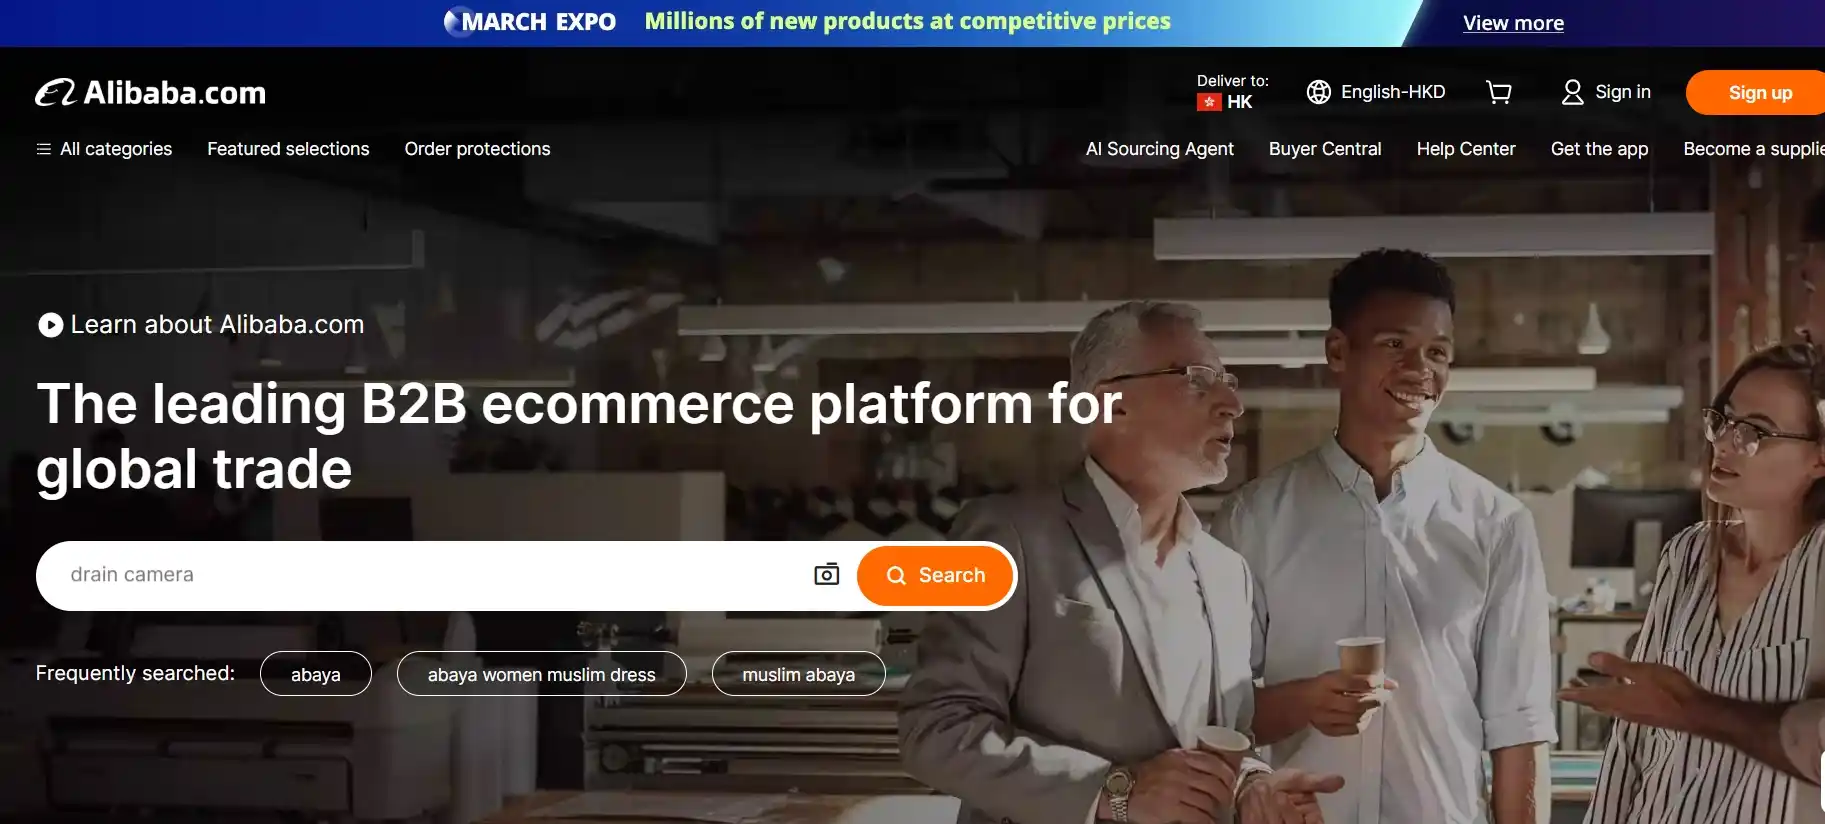This screenshot has height=824, width=1825.
Task: Click the Hong Kong flag icon
Action: (1209, 102)
